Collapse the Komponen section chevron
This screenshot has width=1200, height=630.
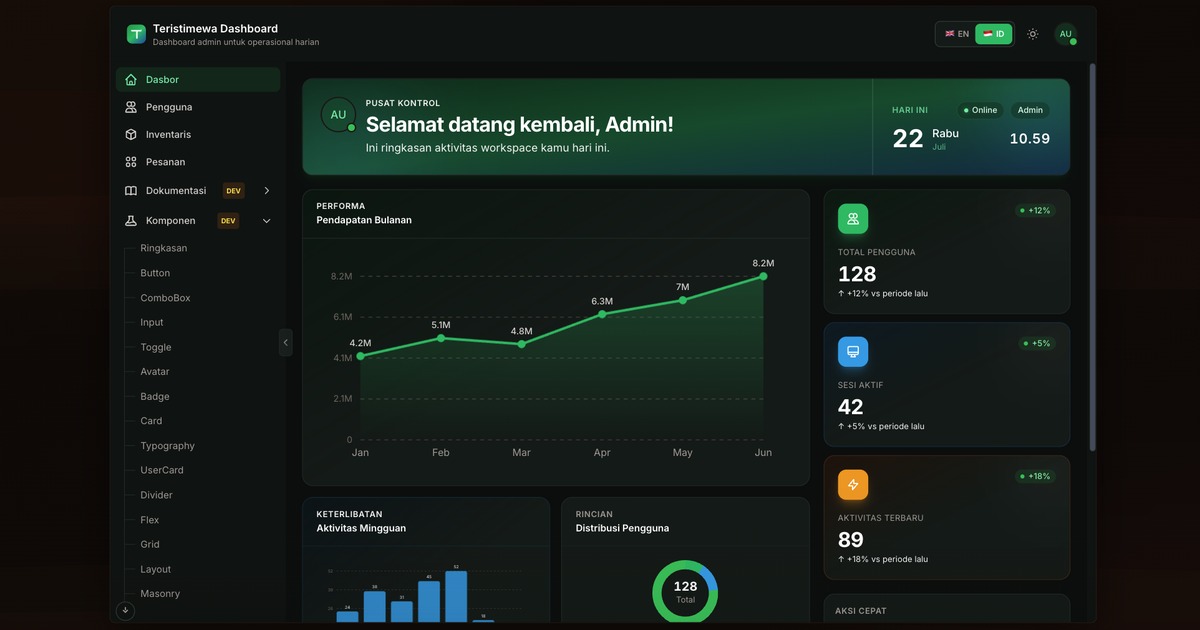click(266, 221)
